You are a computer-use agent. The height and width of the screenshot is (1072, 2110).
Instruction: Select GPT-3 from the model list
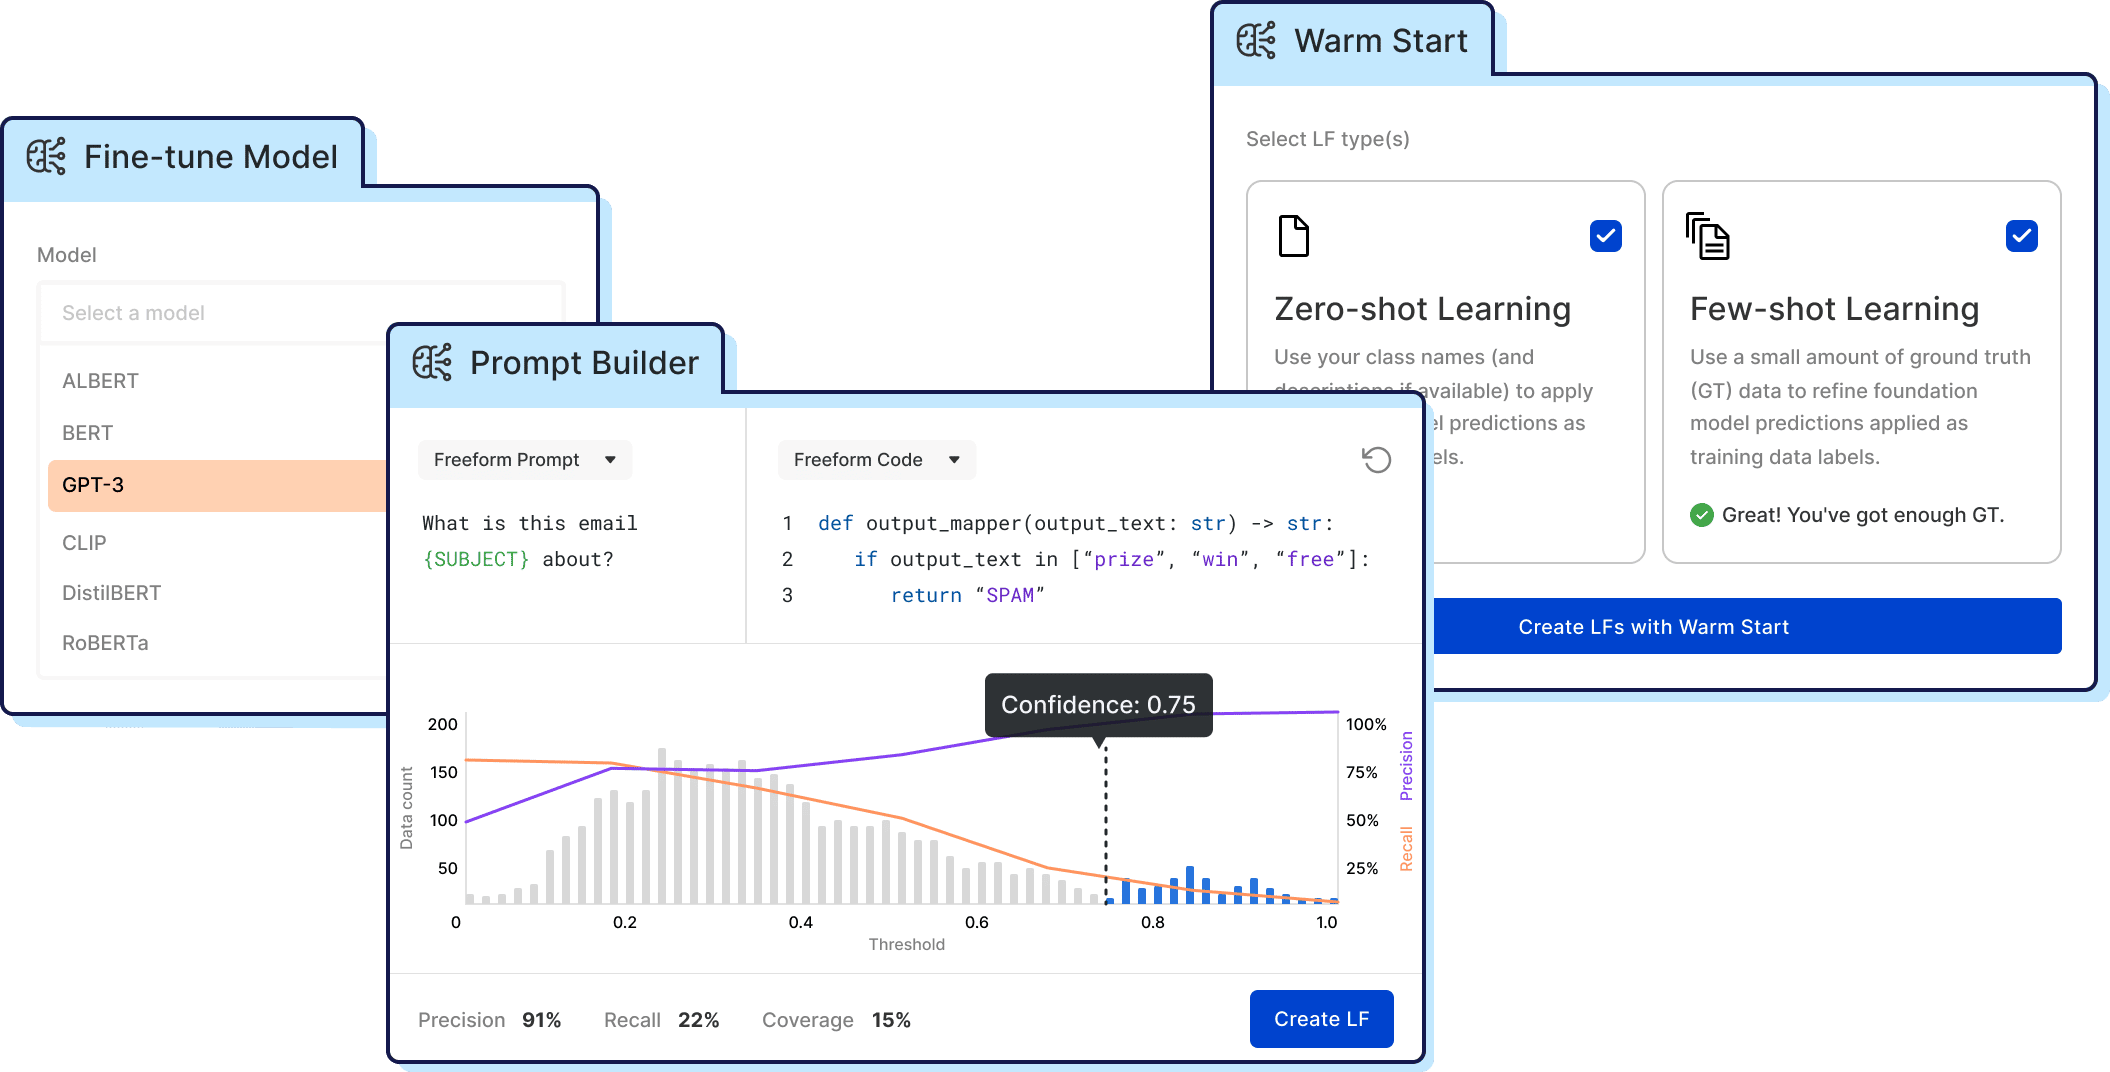95,485
